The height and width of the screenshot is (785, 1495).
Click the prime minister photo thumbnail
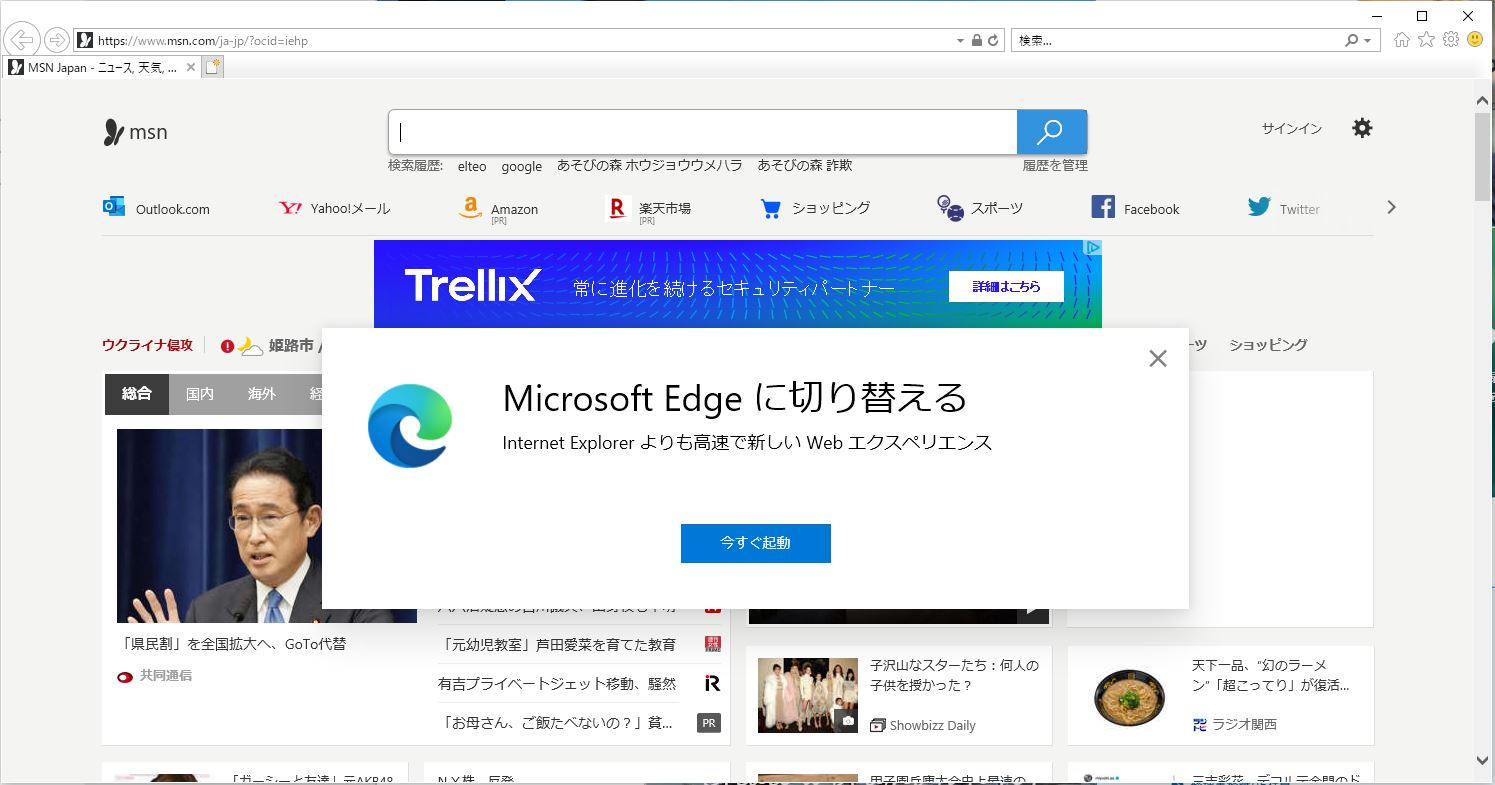click(x=267, y=526)
